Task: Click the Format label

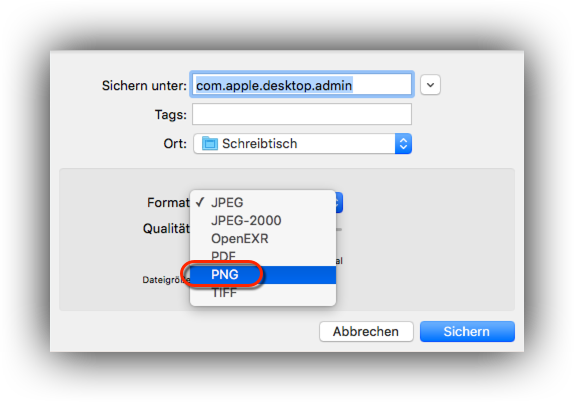Action: pyautogui.click(x=168, y=202)
